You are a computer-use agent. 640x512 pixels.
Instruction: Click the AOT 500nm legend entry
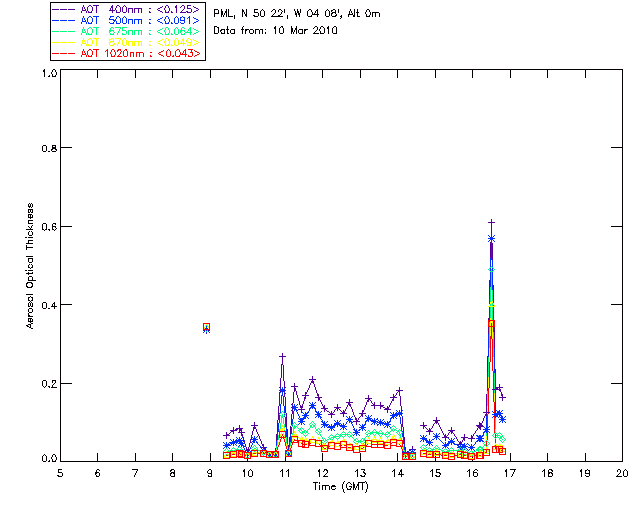[127, 20]
